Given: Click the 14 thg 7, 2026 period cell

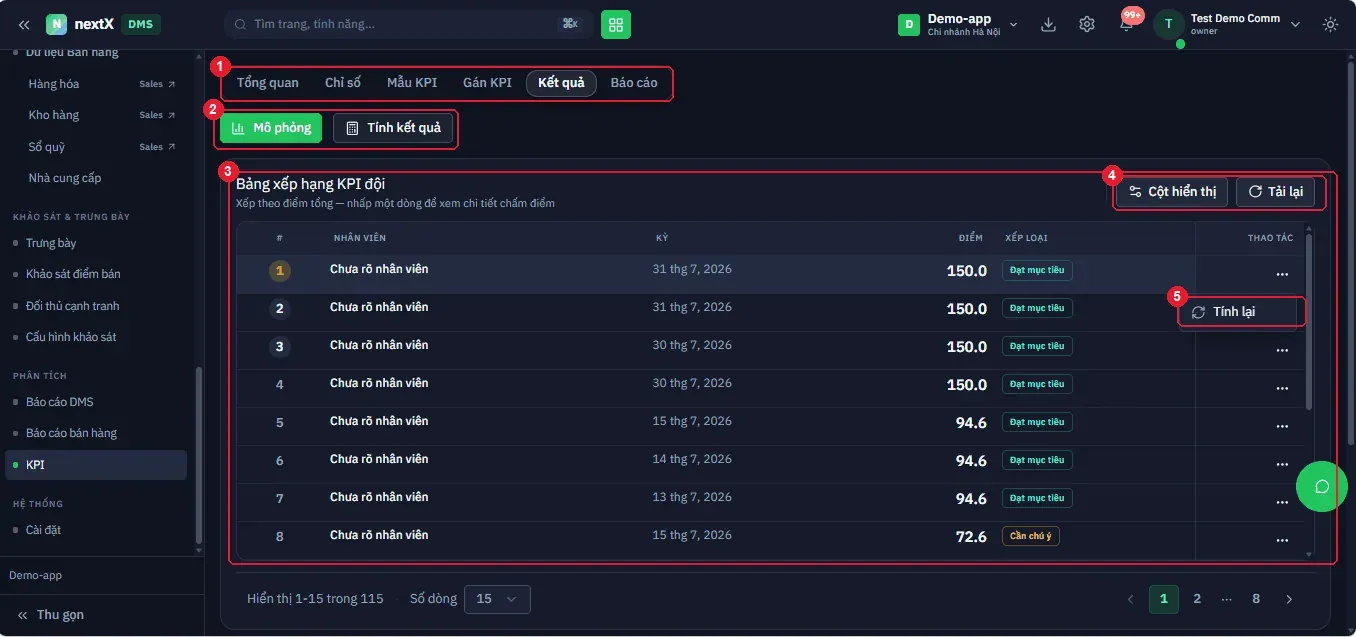Looking at the screenshot, I should (x=692, y=459).
